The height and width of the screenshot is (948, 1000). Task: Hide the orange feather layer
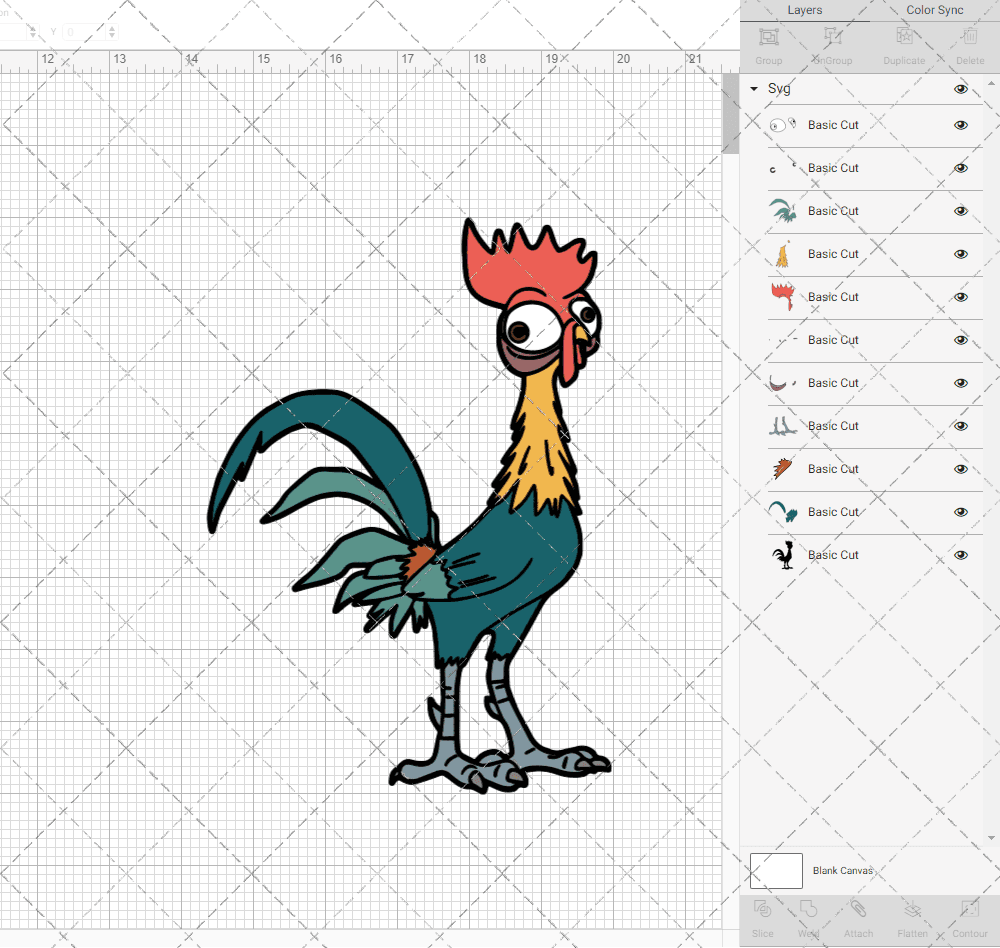coord(960,469)
